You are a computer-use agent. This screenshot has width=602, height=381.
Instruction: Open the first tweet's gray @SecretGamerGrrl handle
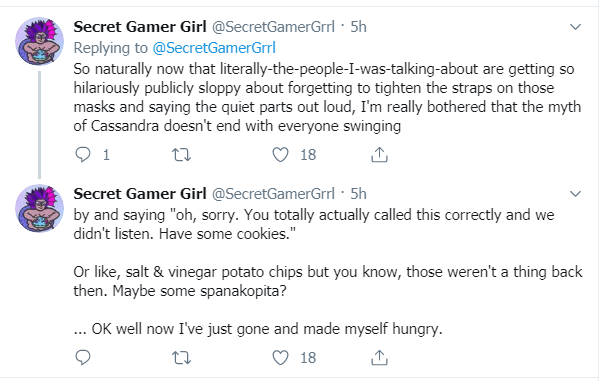[273, 27]
